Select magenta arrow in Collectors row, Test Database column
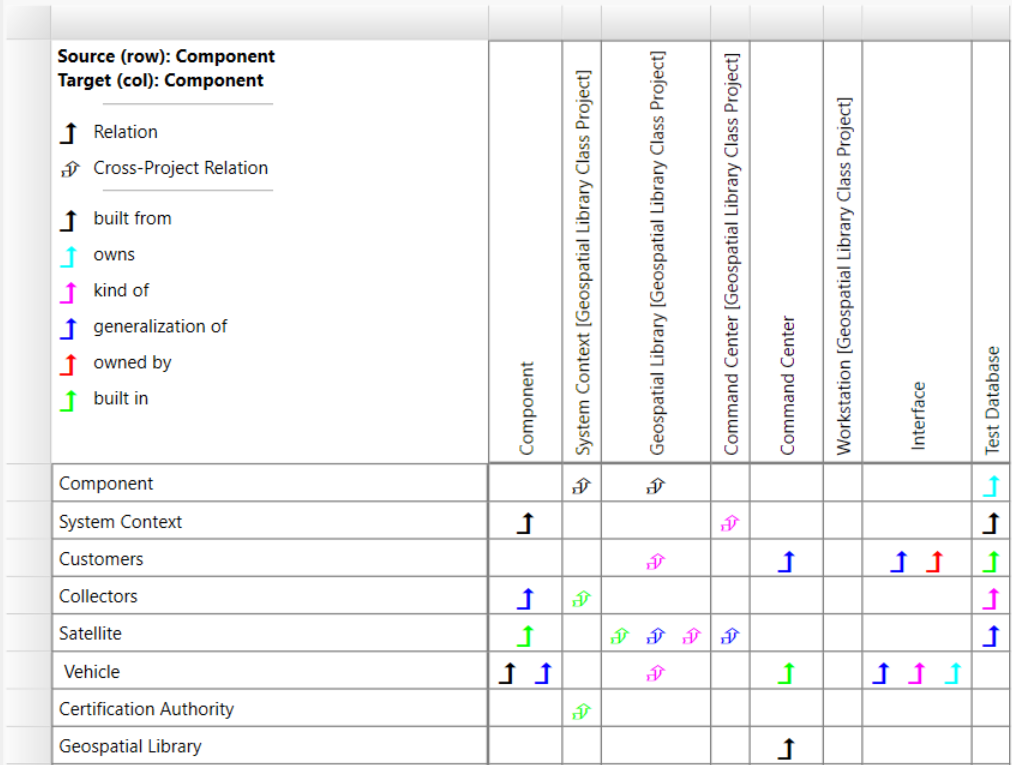The width and height of the screenshot is (1012, 765). (x=991, y=598)
